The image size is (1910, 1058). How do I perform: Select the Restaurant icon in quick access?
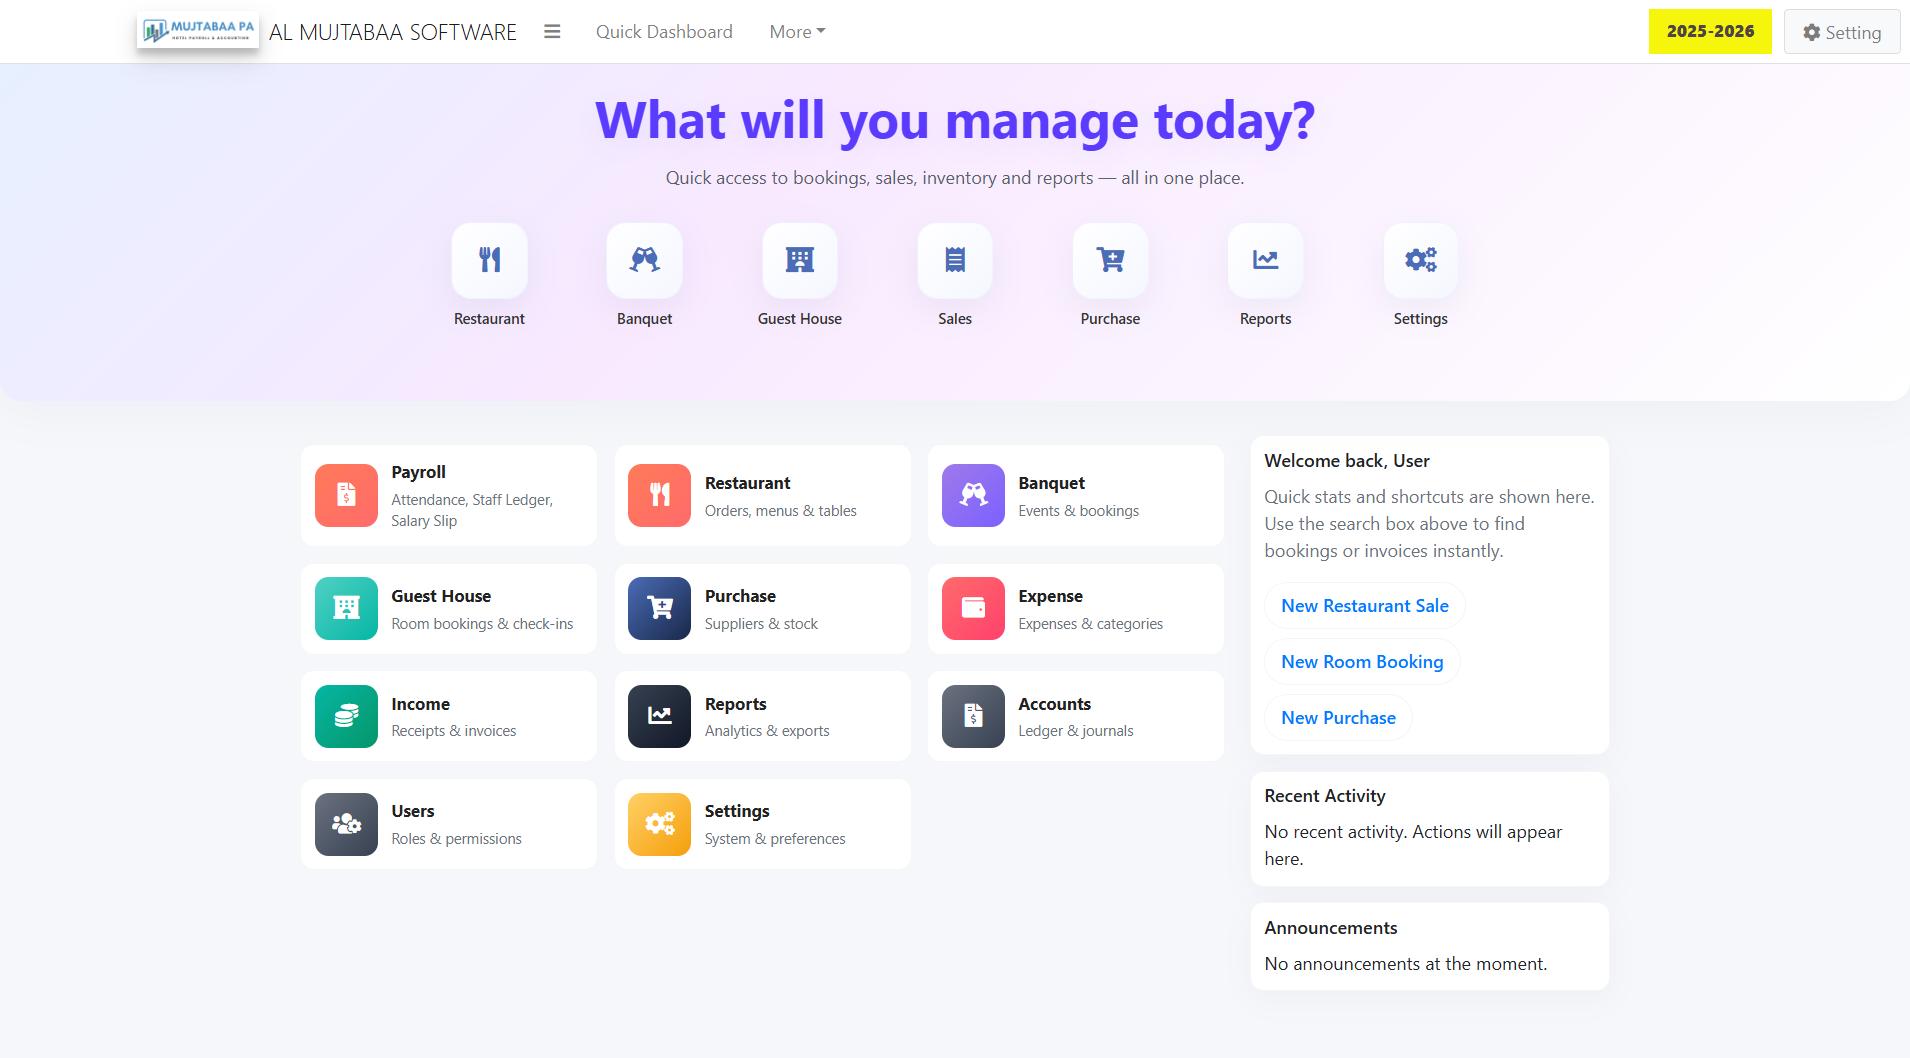(489, 261)
